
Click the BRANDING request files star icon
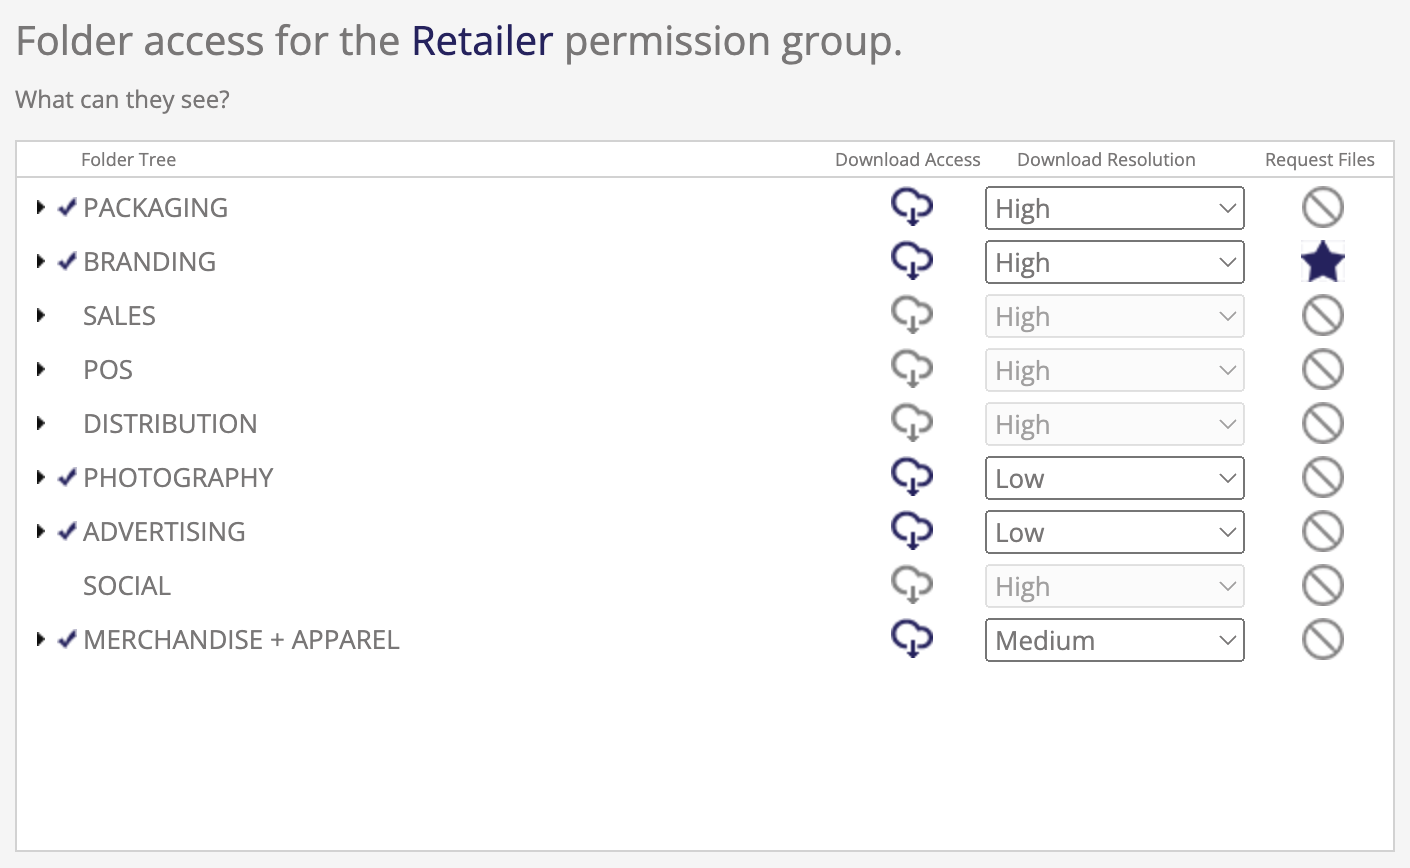(1322, 262)
